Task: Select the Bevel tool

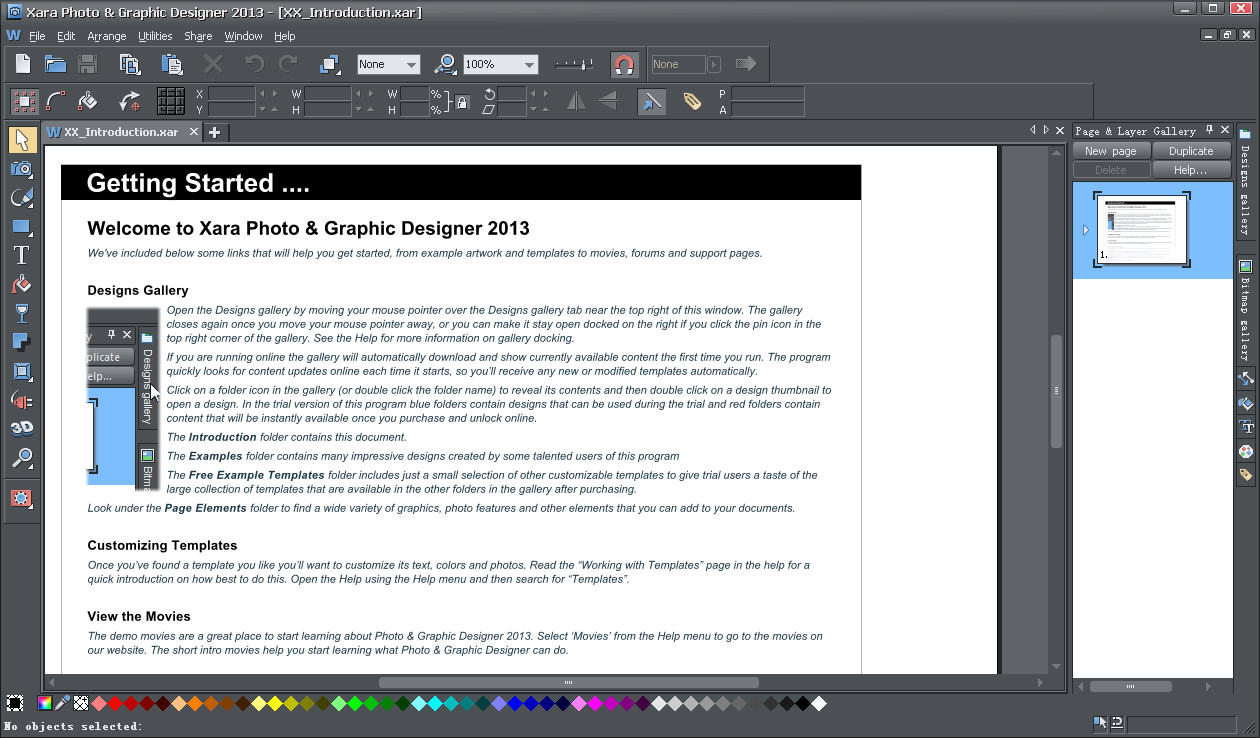Action: (x=22, y=372)
